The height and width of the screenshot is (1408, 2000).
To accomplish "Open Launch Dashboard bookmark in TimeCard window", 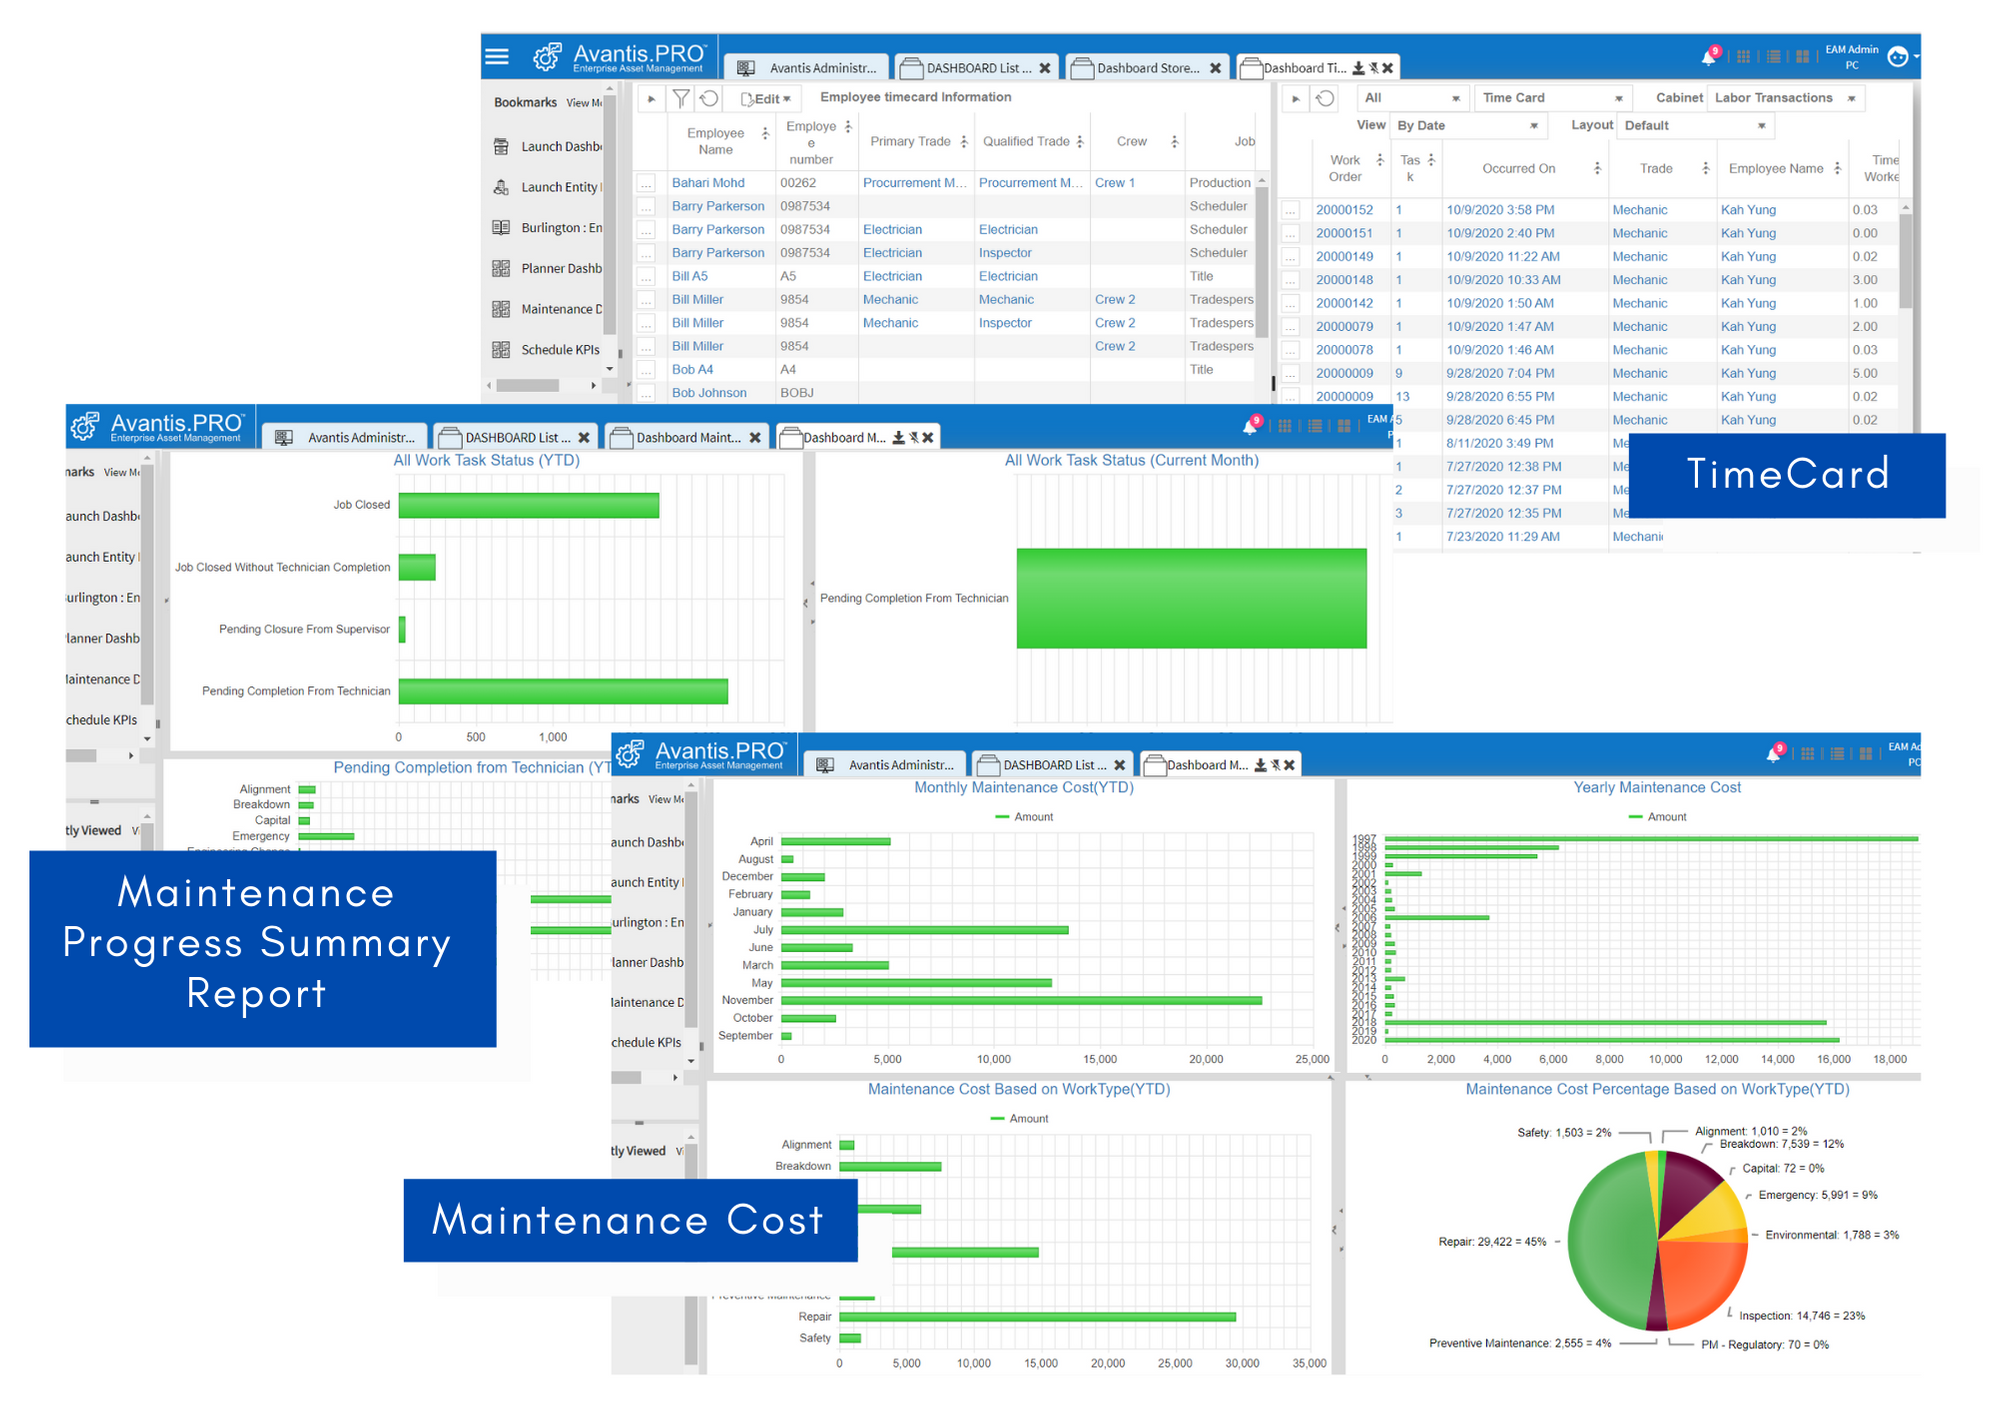I will [549, 147].
